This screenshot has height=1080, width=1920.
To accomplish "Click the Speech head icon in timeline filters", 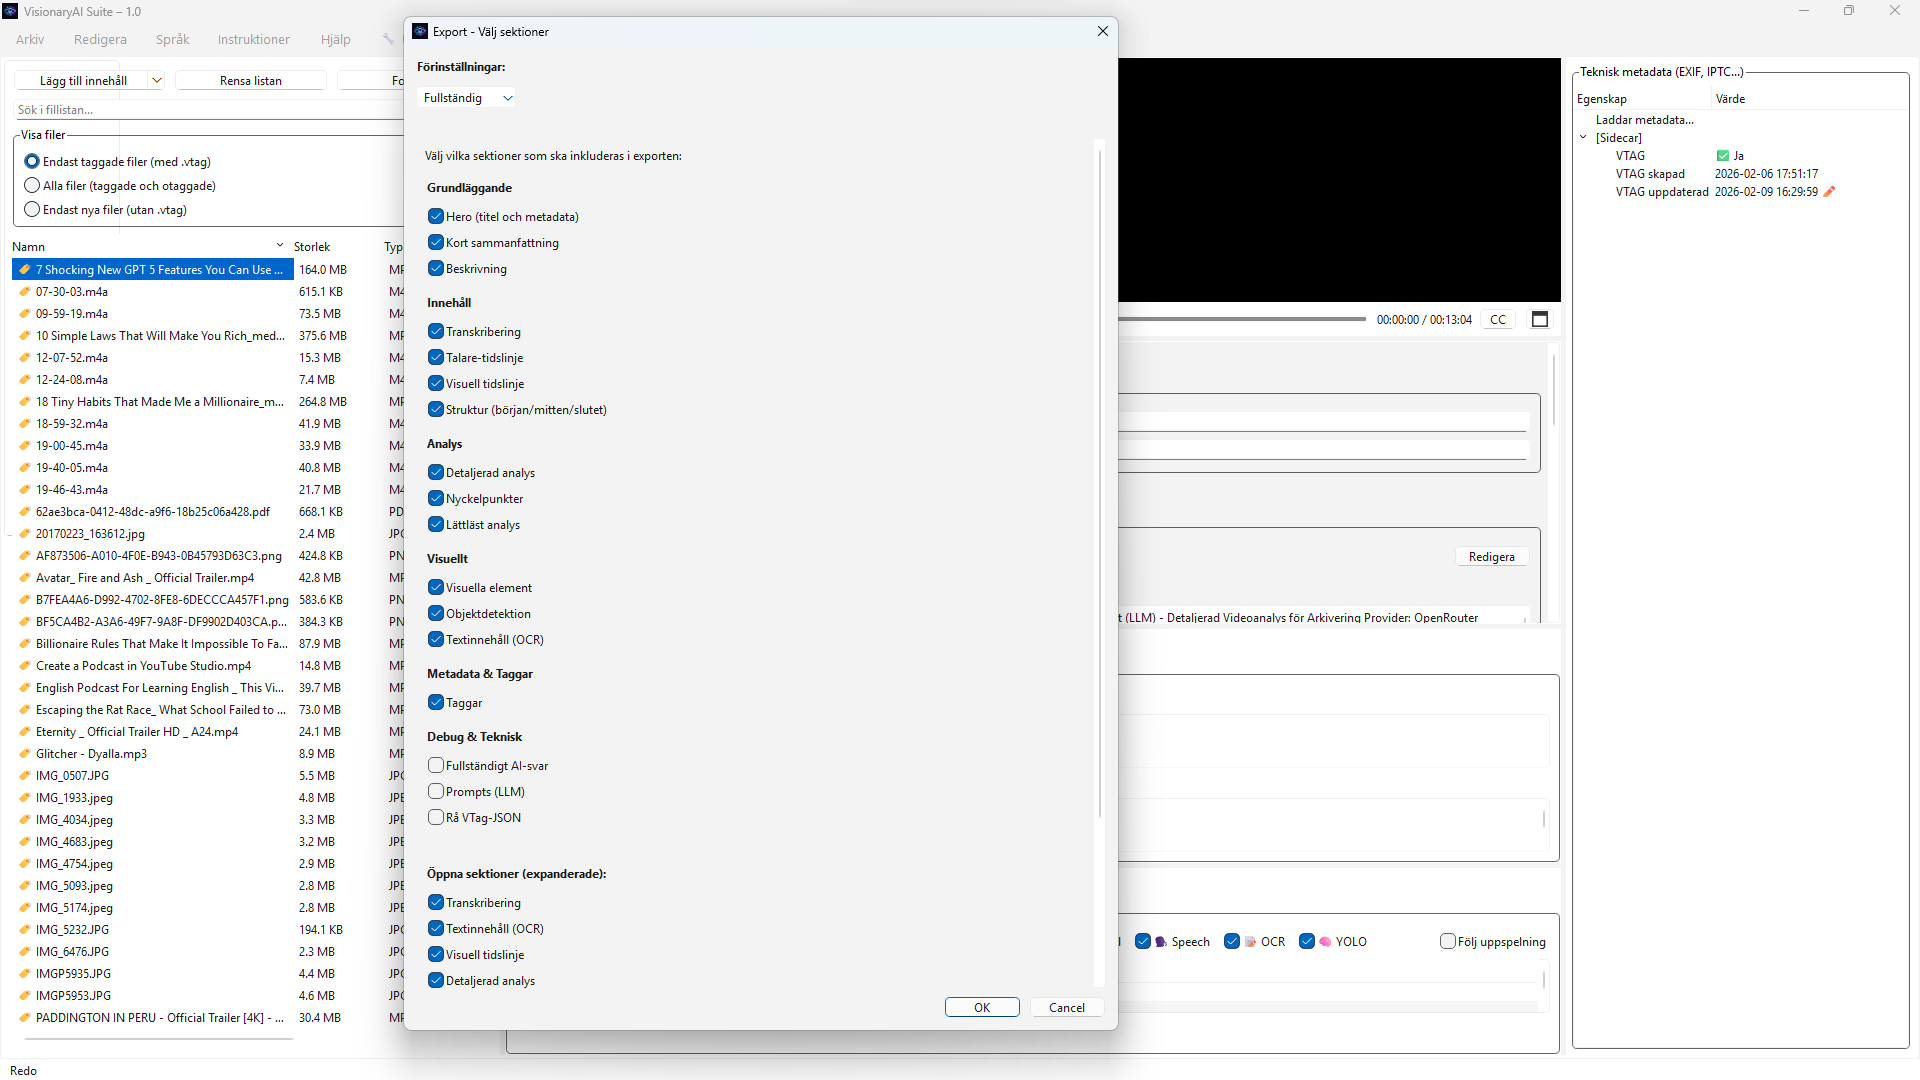I will [x=1161, y=942].
